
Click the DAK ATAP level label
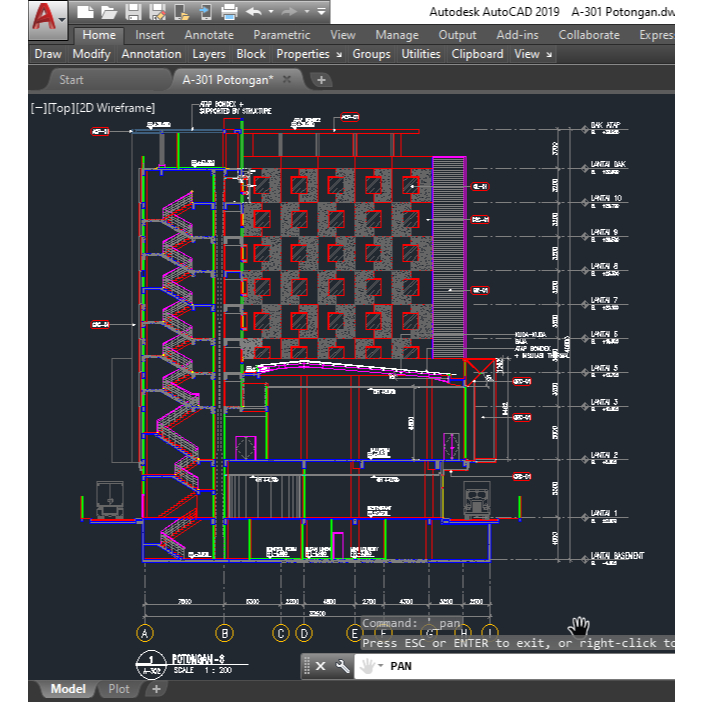[x=605, y=125]
